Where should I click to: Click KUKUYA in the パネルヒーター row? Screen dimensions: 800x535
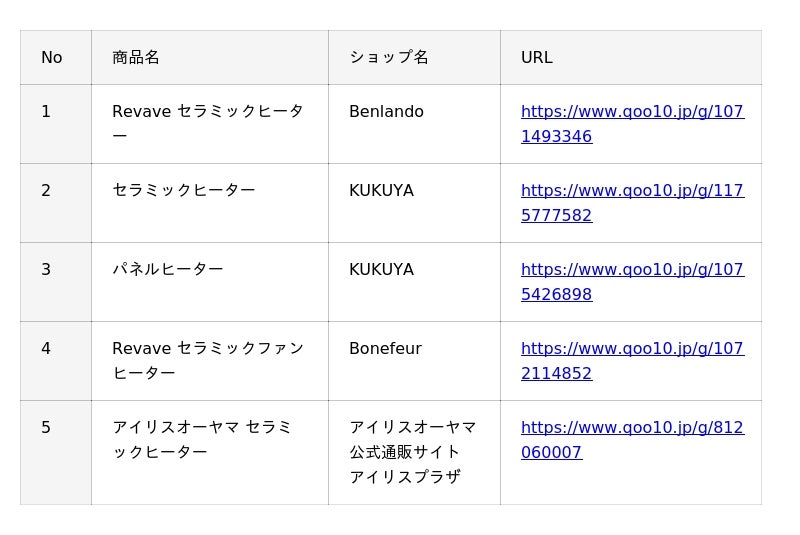(381, 270)
